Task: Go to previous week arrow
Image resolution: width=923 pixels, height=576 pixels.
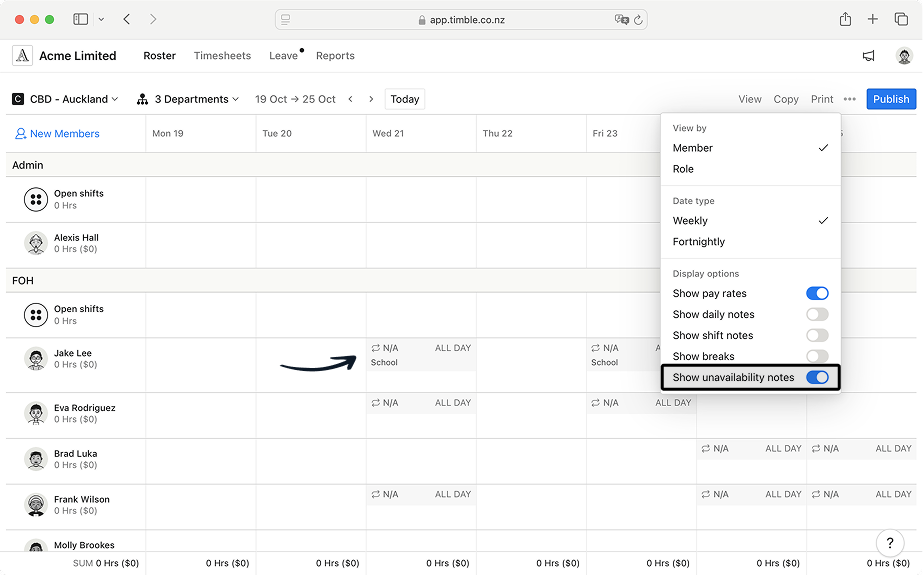Action: point(351,99)
